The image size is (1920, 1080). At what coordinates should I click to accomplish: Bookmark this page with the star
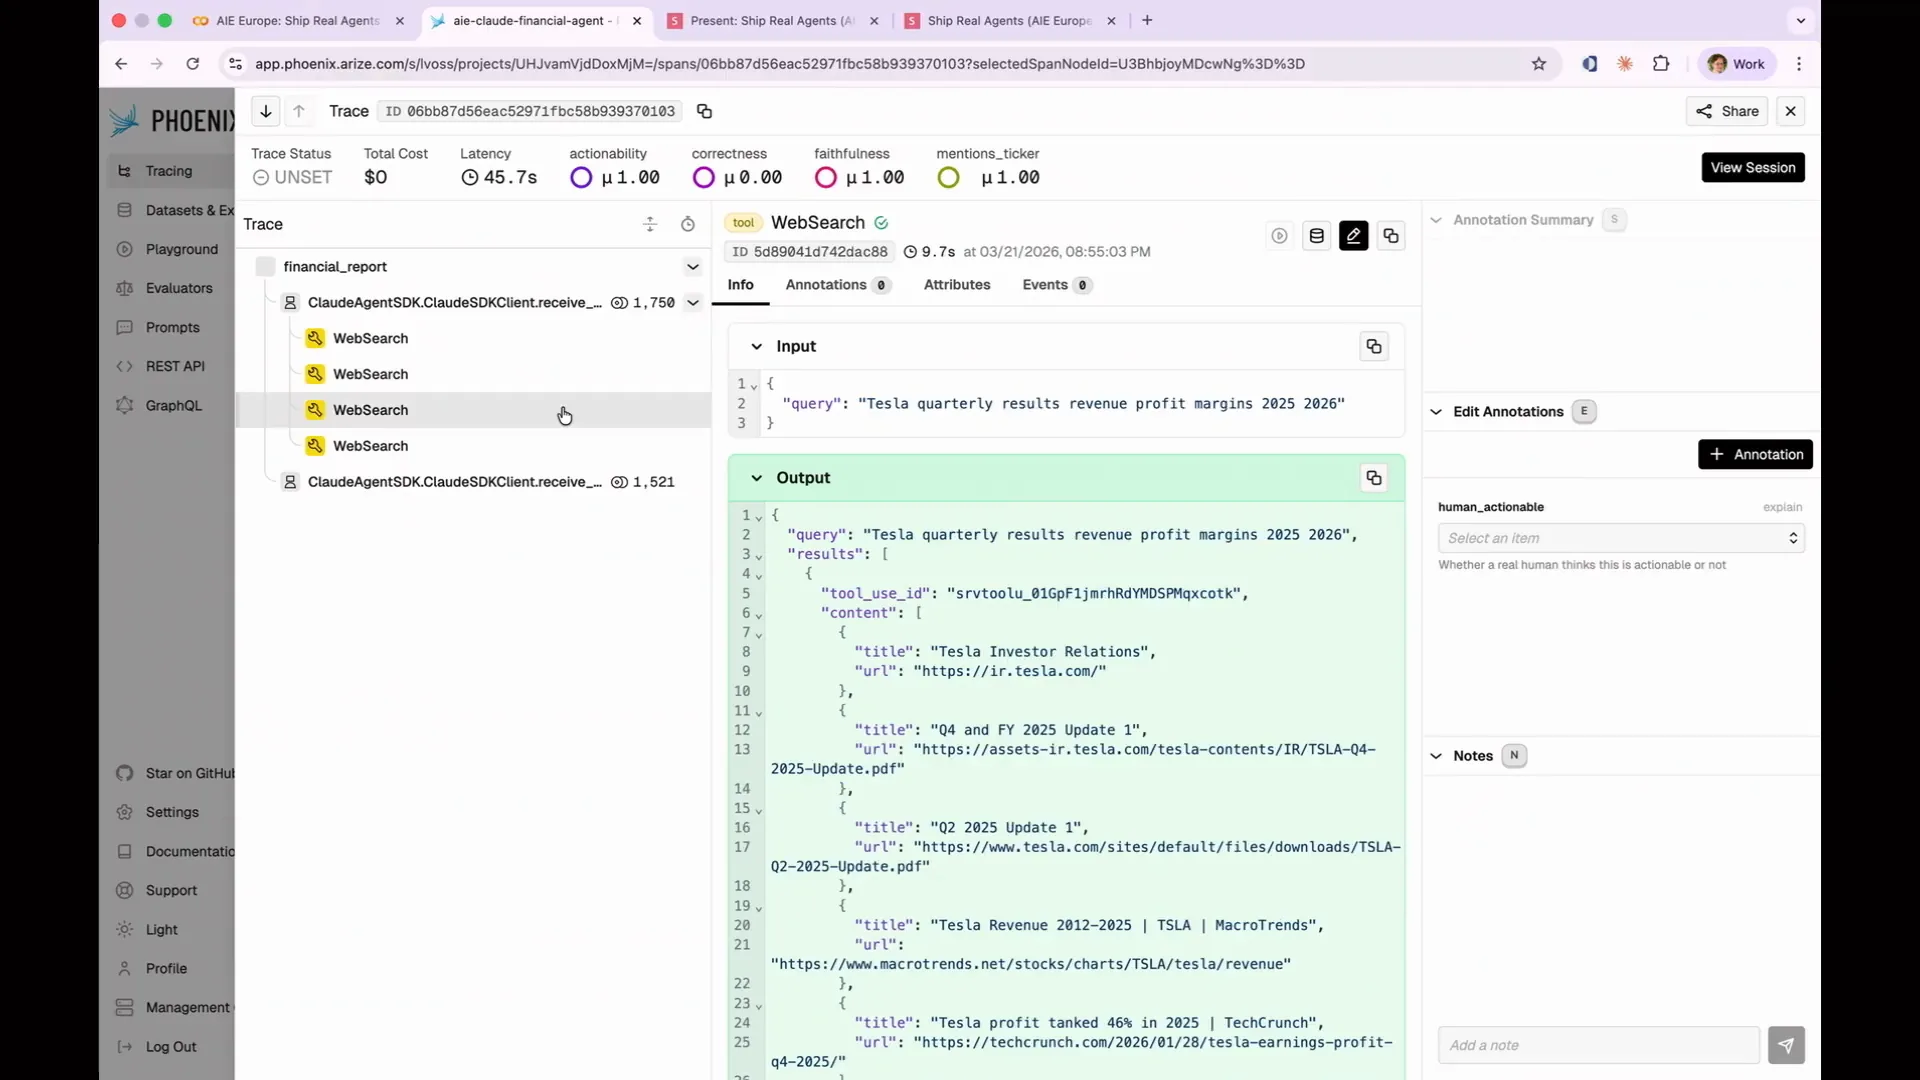click(x=1539, y=64)
